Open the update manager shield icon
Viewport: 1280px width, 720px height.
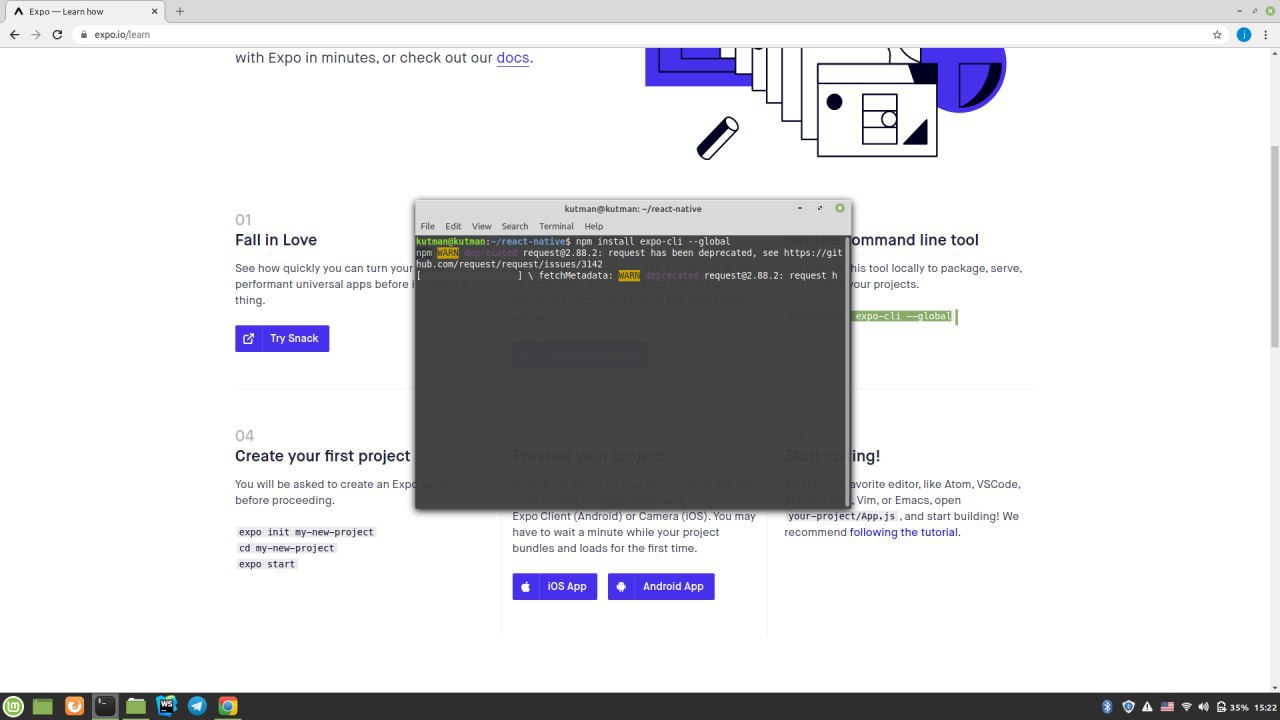point(1127,707)
